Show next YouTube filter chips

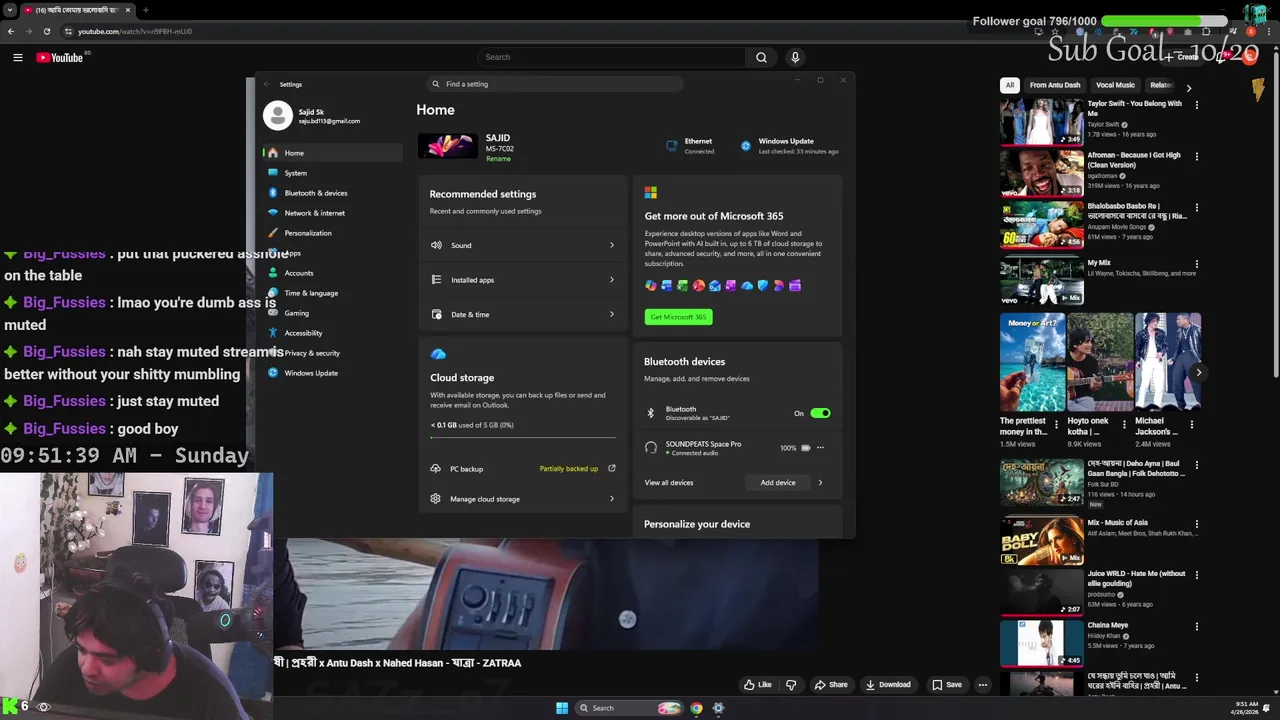(1188, 88)
